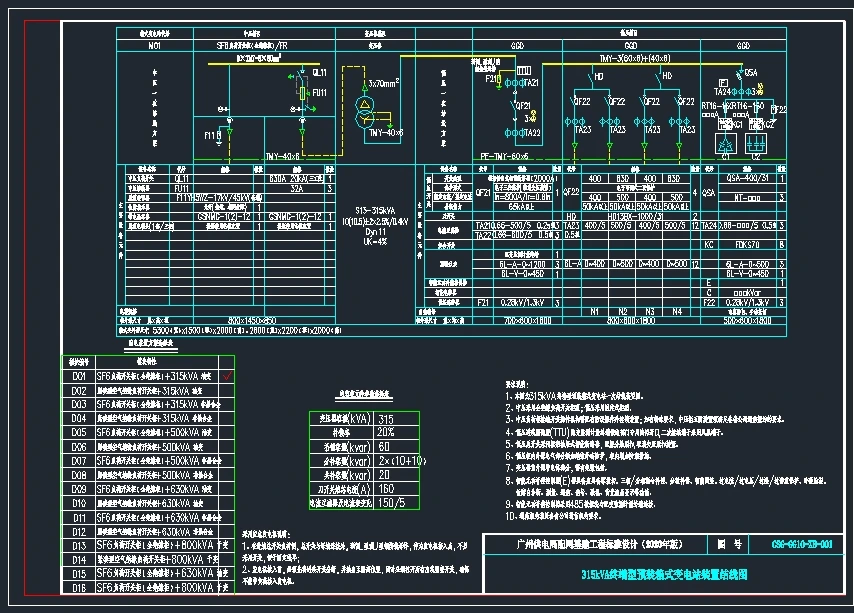
Task: Click the TMY-3(60×6)+(40×6) busbar label
Action: click(x=633, y=59)
